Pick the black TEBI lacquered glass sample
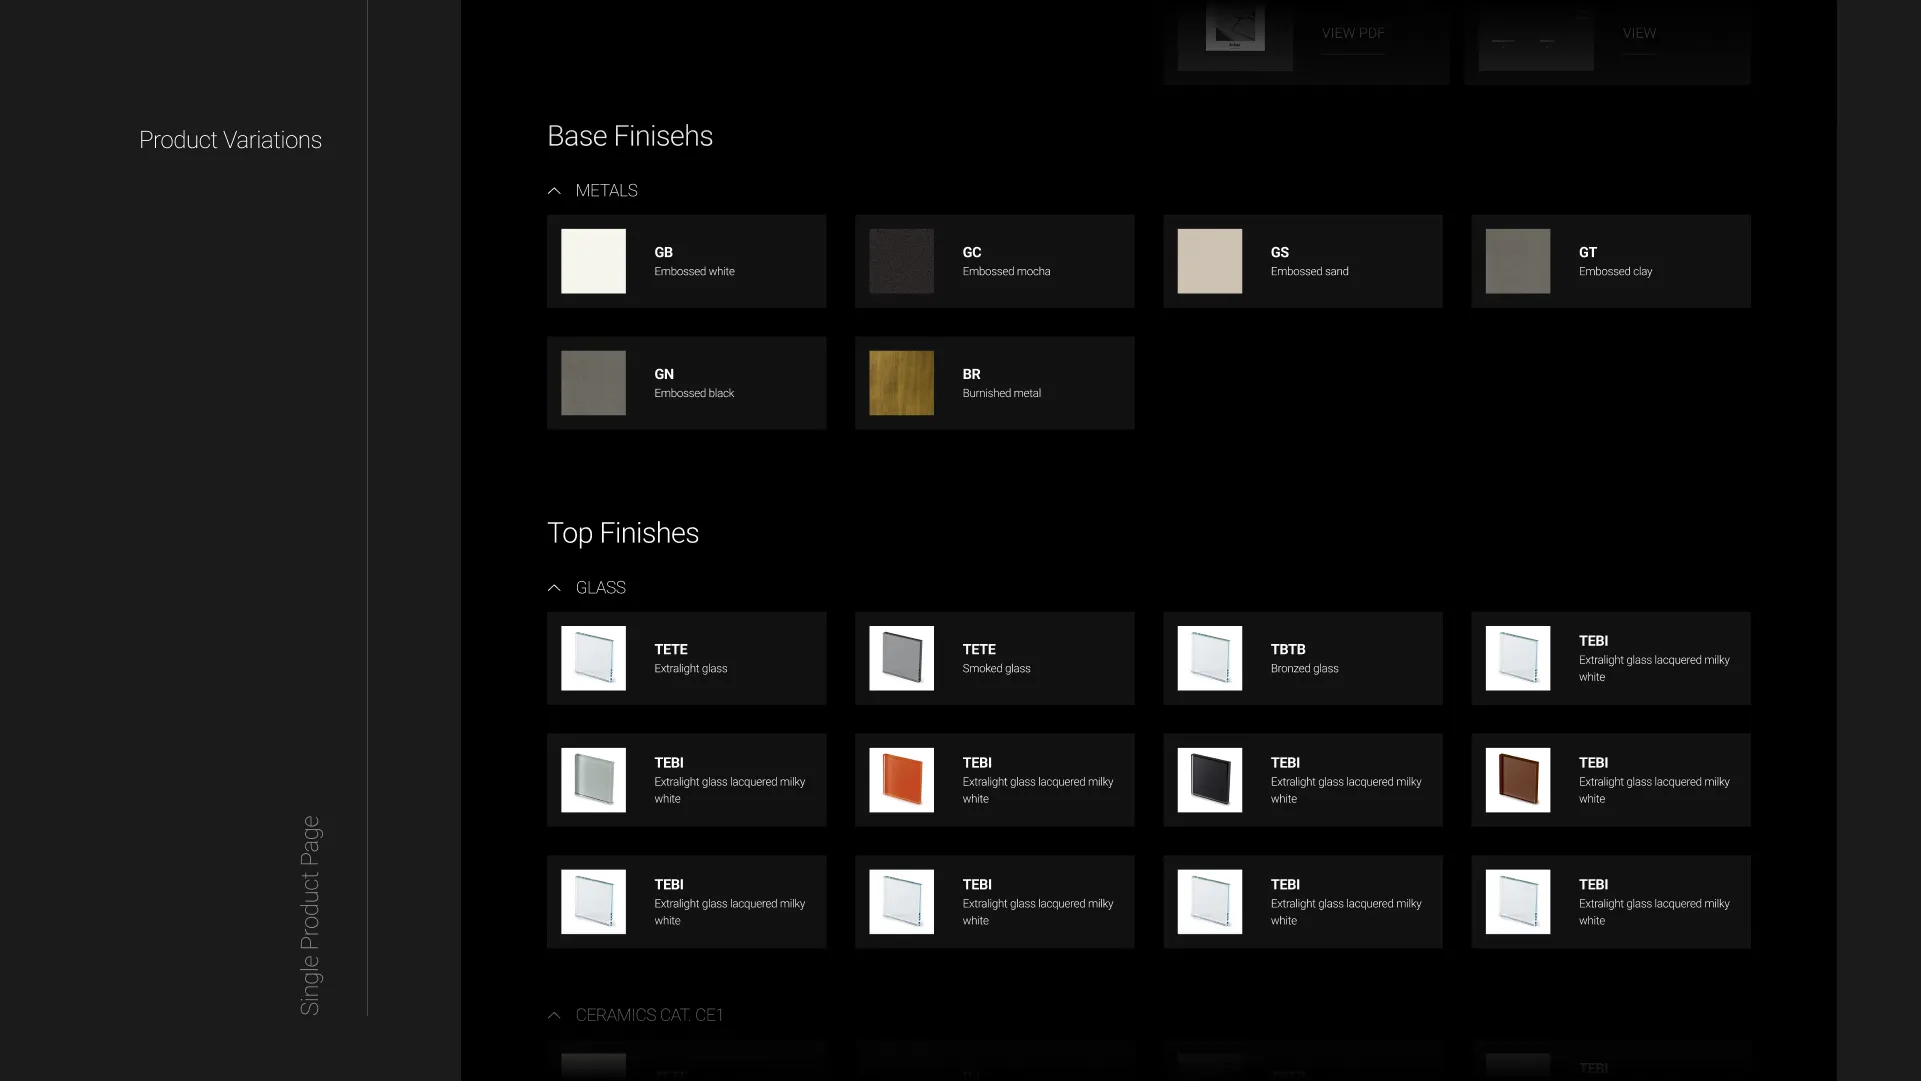The height and width of the screenshot is (1081, 1921). point(1209,780)
